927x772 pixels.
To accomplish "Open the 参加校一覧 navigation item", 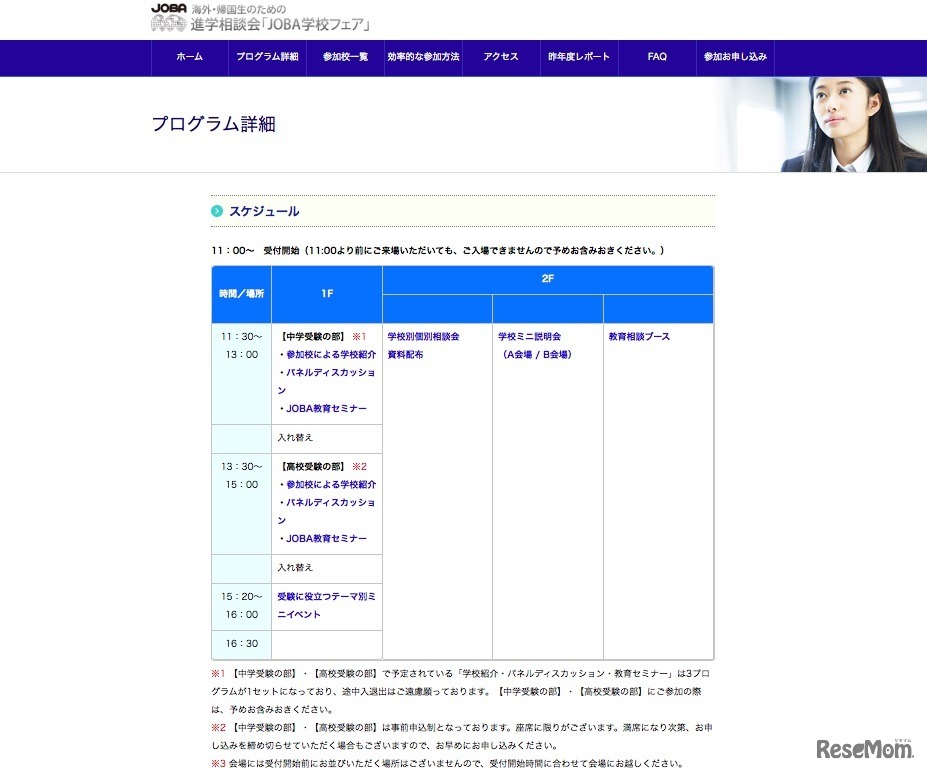I will point(344,58).
